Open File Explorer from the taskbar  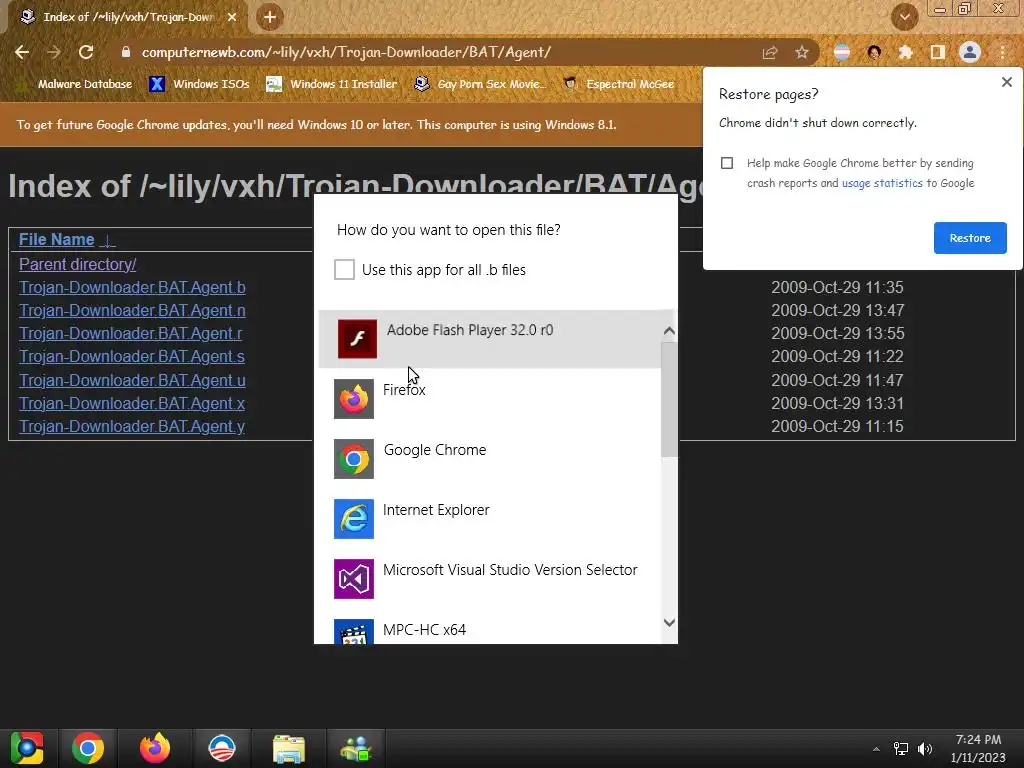coord(289,749)
